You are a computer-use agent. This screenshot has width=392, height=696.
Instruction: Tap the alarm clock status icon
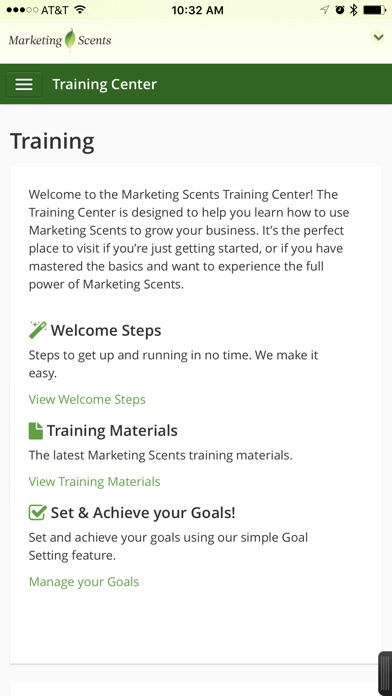[x=340, y=10]
